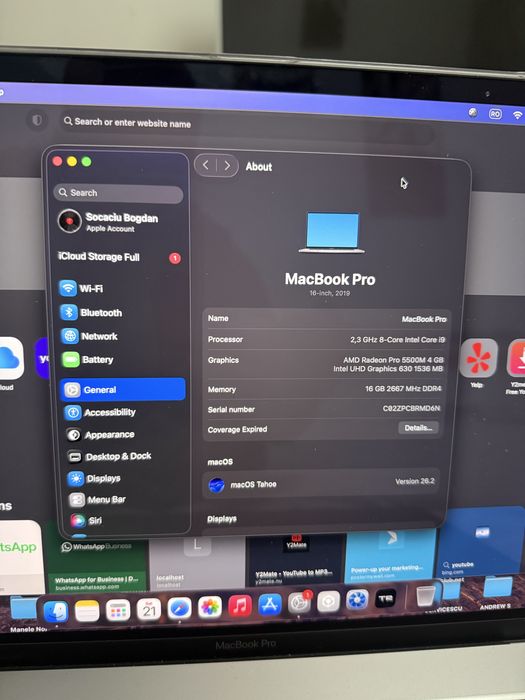Open Notes from the Dock
Image resolution: width=525 pixels, height=700 pixels.
pyautogui.click(x=87, y=611)
